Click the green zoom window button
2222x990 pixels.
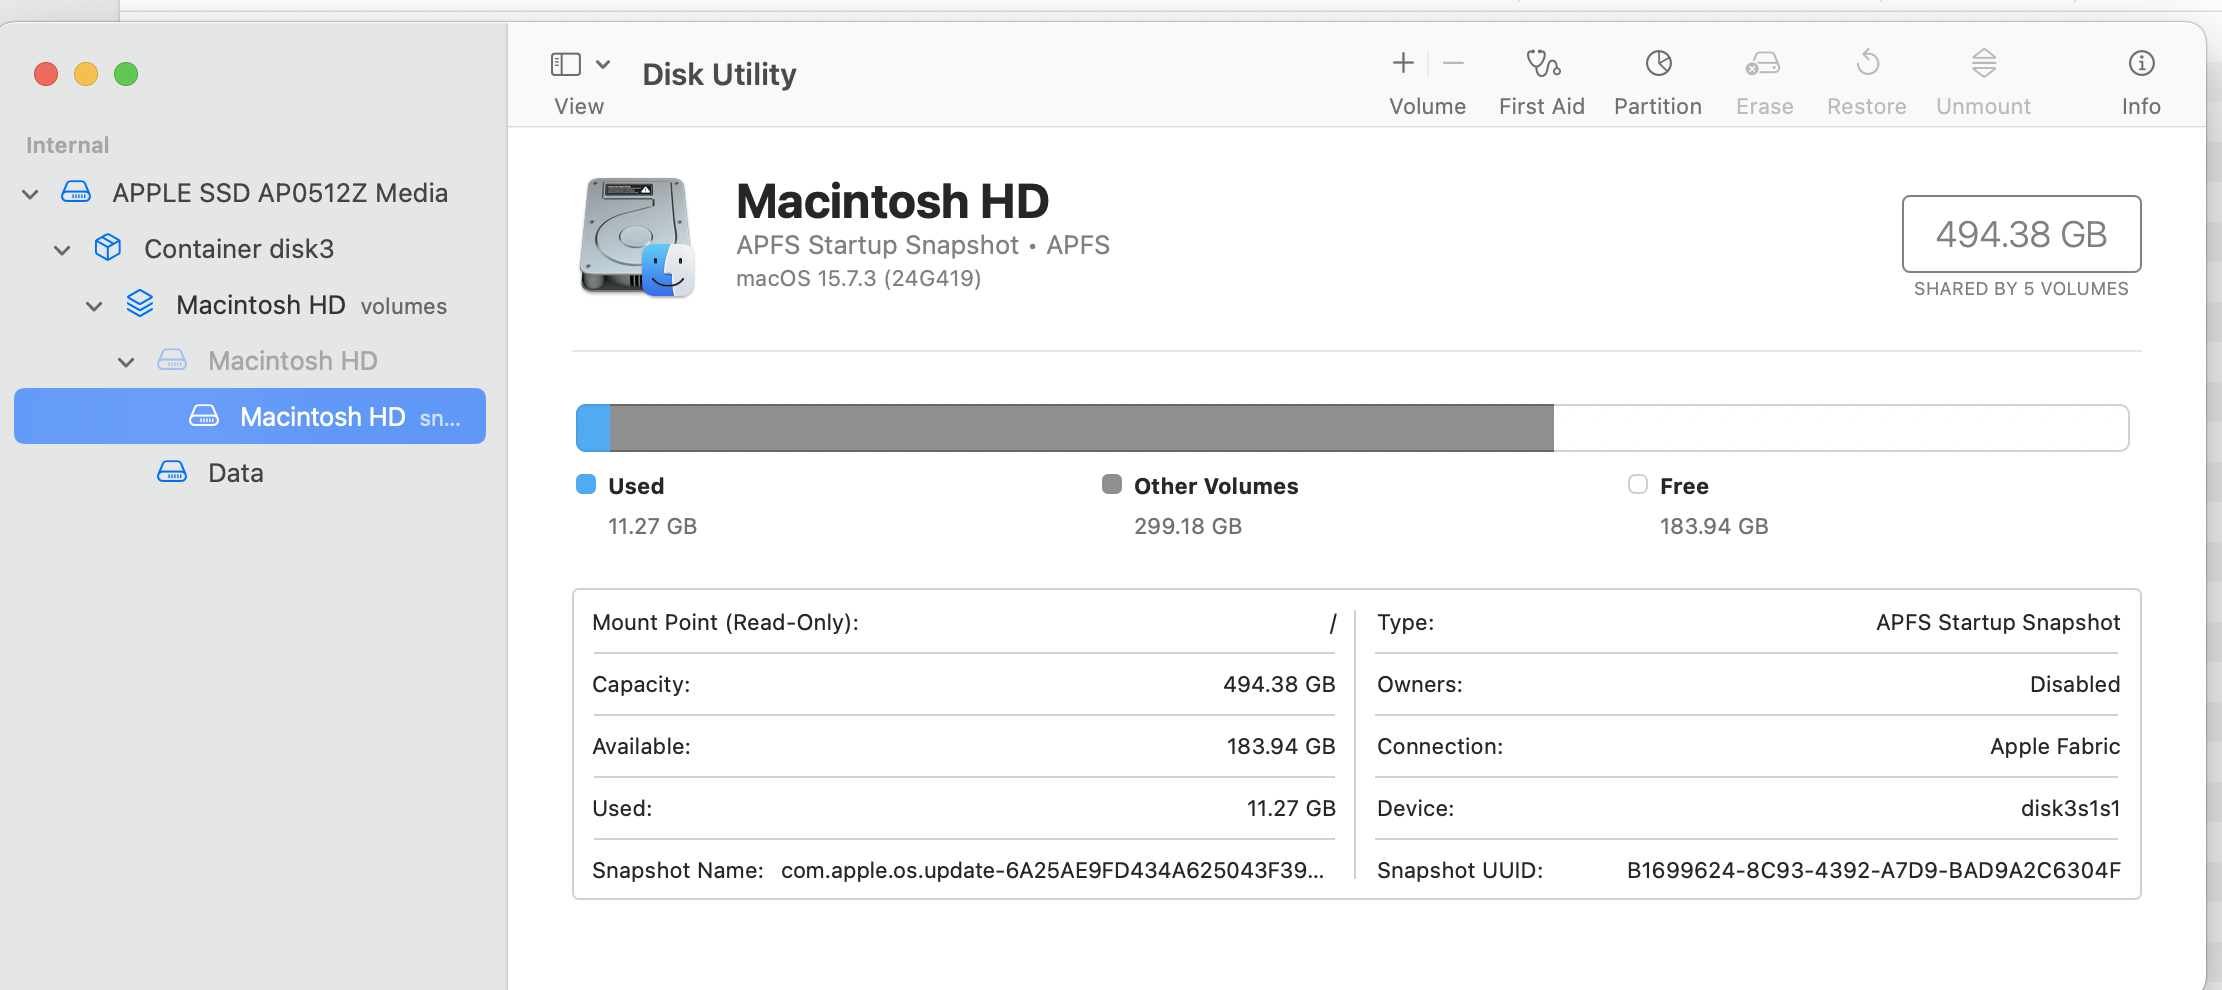coord(126,74)
